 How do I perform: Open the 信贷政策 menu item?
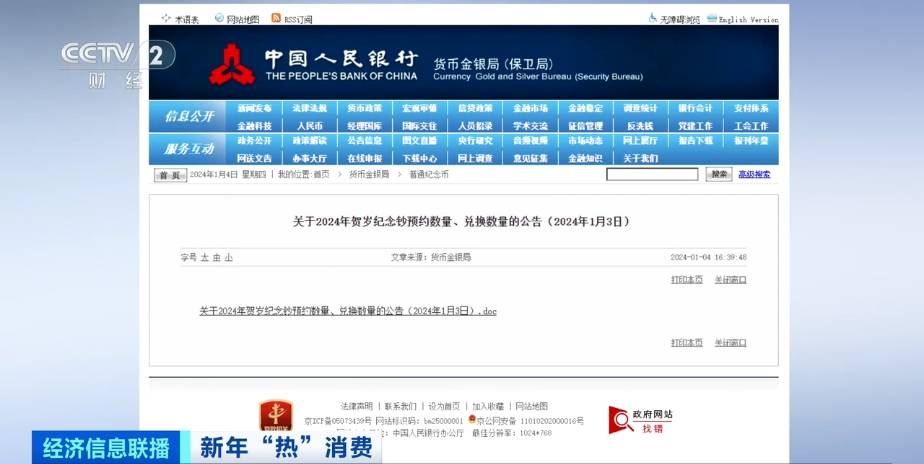click(x=475, y=108)
